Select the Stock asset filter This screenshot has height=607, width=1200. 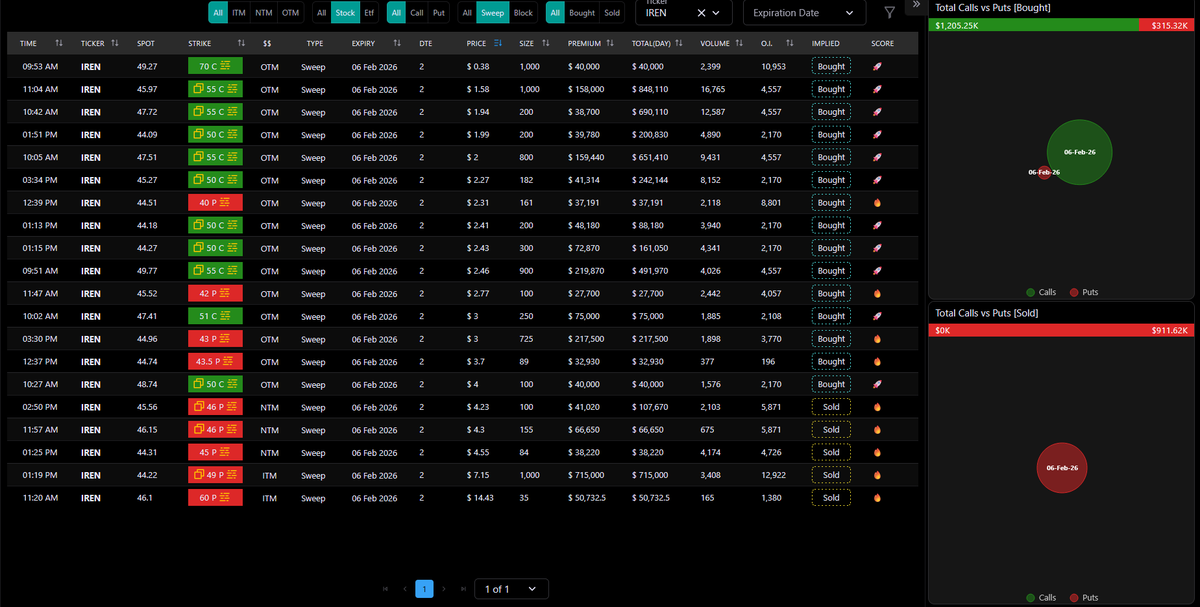[345, 13]
